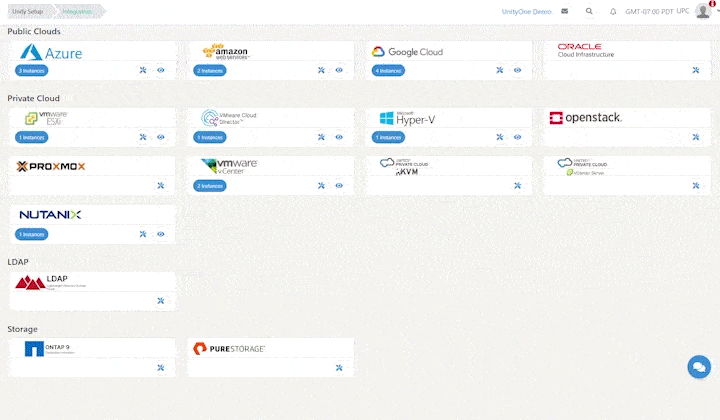Click Pure Storage configure icon
Viewport: 720px width, 420px height.
point(339,368)
